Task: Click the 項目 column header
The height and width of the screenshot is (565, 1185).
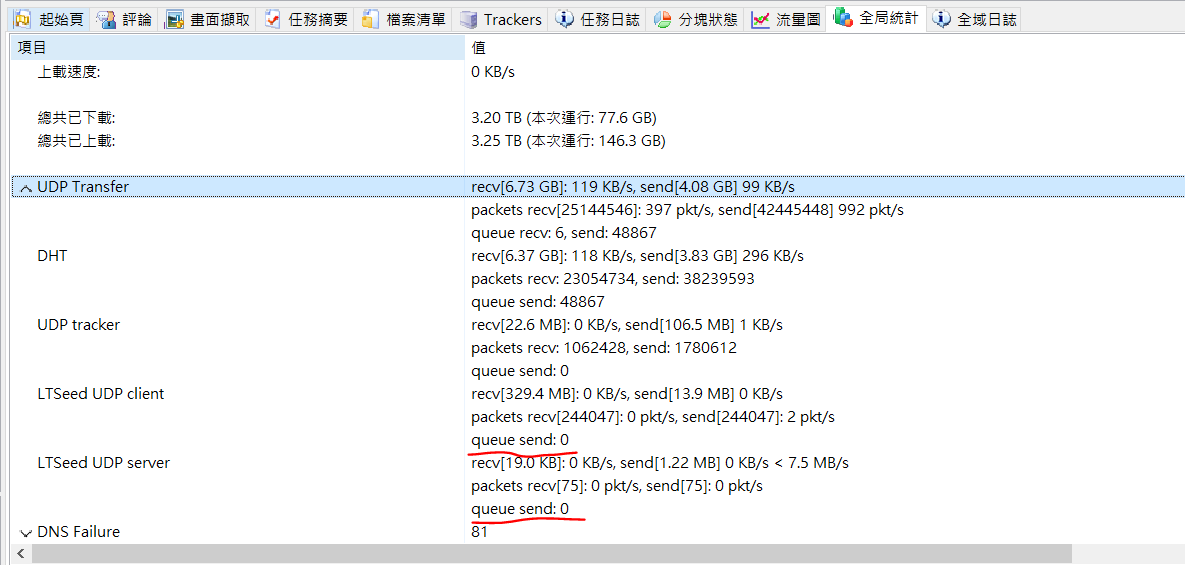Action: click(238, 48)
